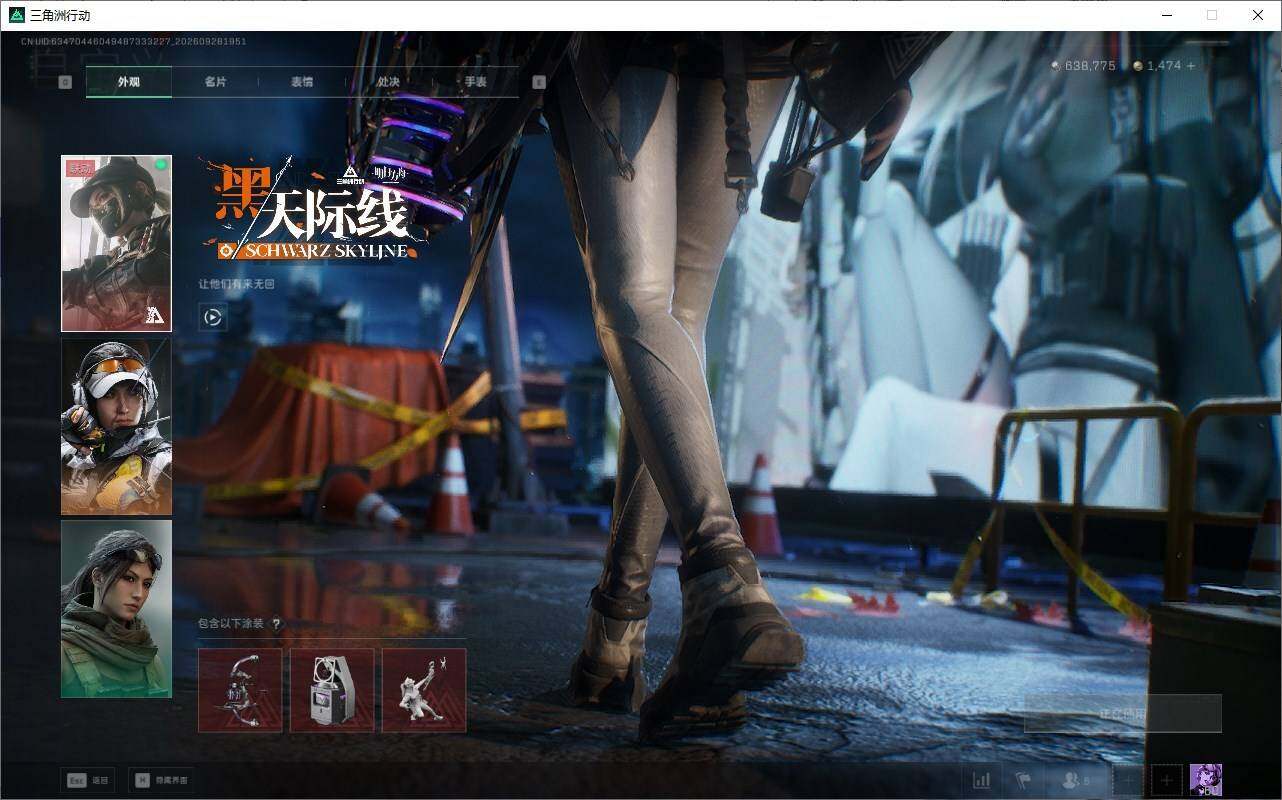Select the 手表 tab

[x=475, y=82]
